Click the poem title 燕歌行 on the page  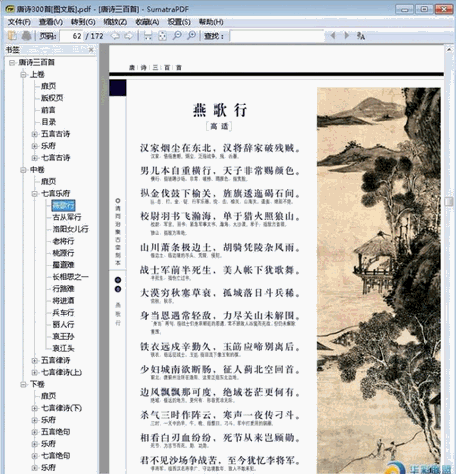[x=220, y=110]
